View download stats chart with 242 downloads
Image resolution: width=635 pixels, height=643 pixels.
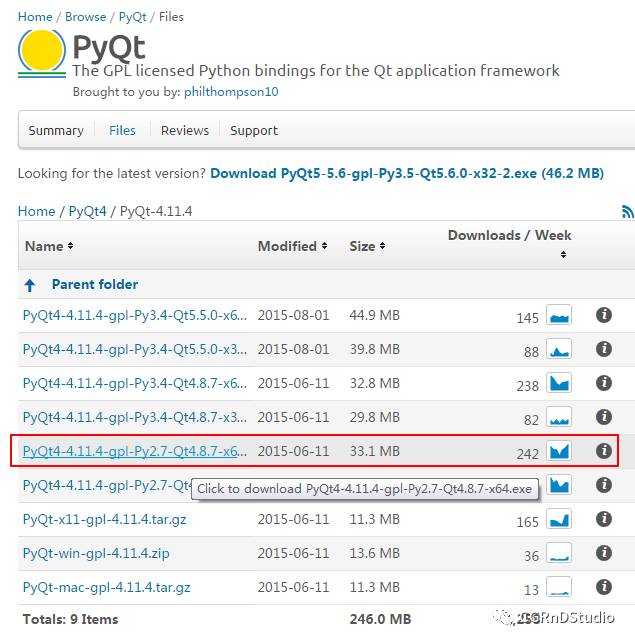pos(559,451)
